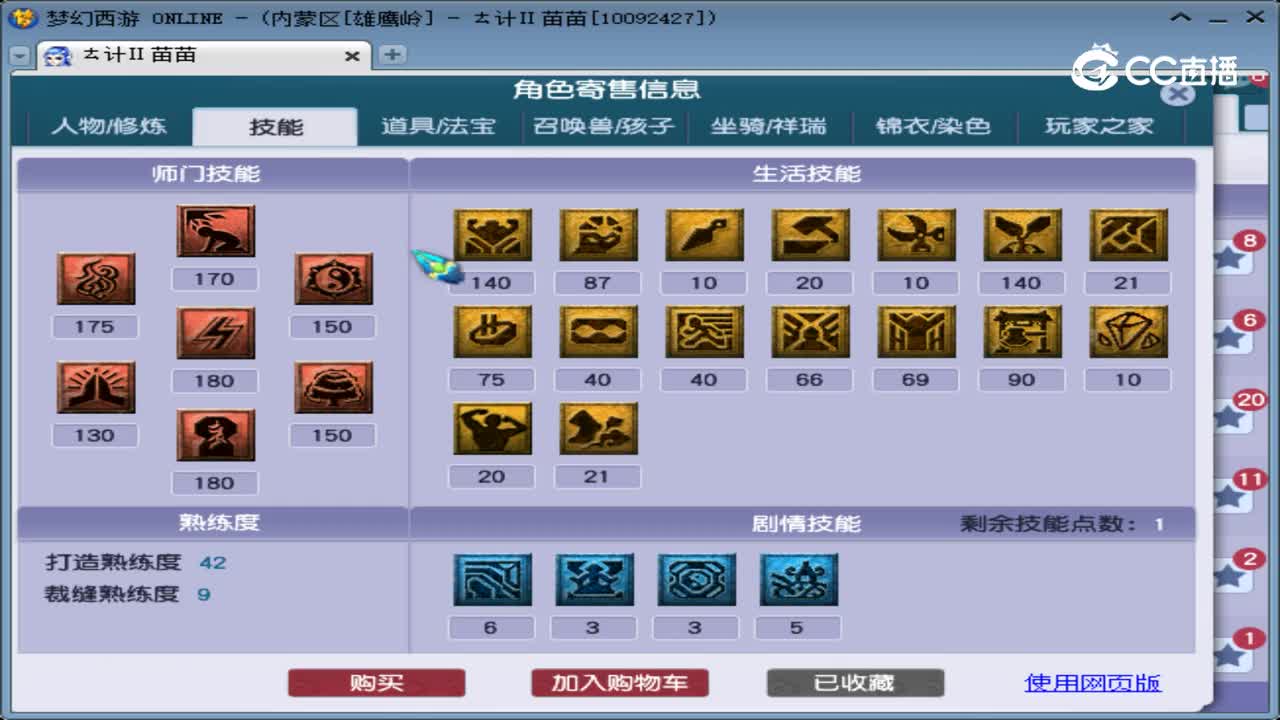Click the top-row life skill icon with level 21
Image resolution: width=1280 pixels, height=720 pixels.
[1128, 235]
